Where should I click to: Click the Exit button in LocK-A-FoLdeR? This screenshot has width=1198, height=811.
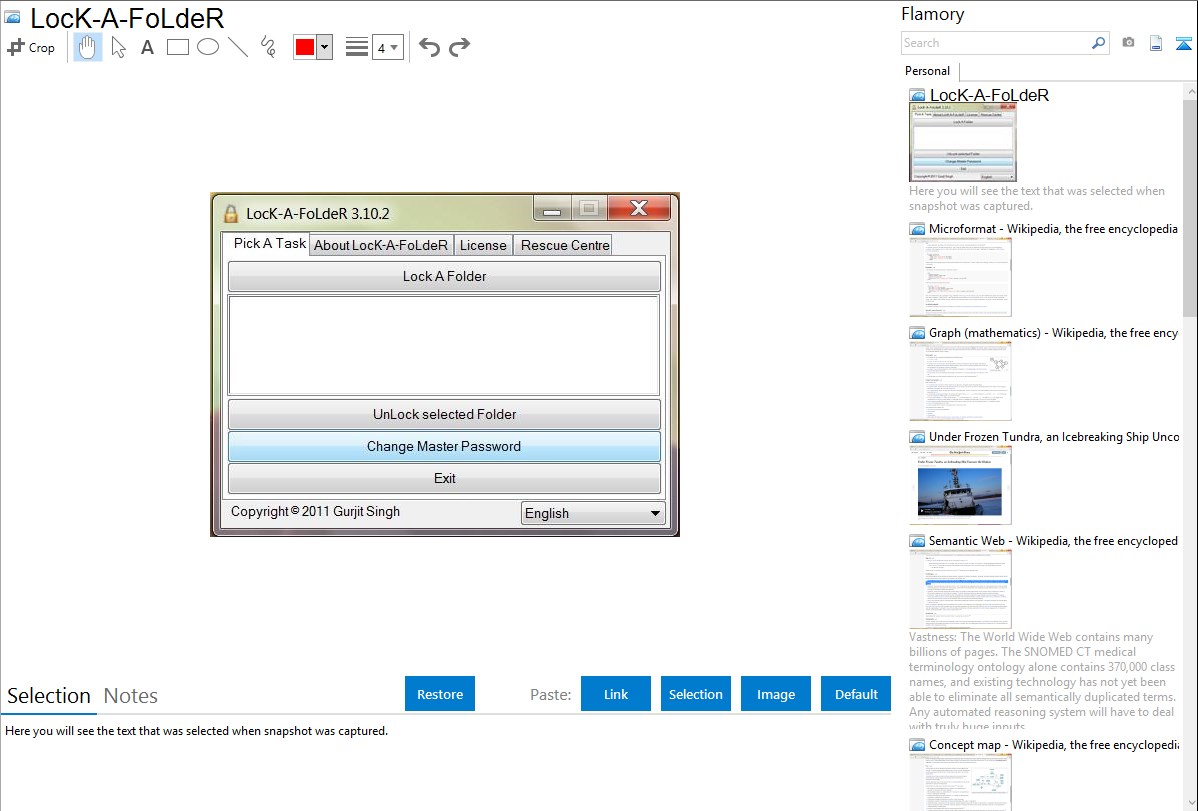[x=444, y=478]
